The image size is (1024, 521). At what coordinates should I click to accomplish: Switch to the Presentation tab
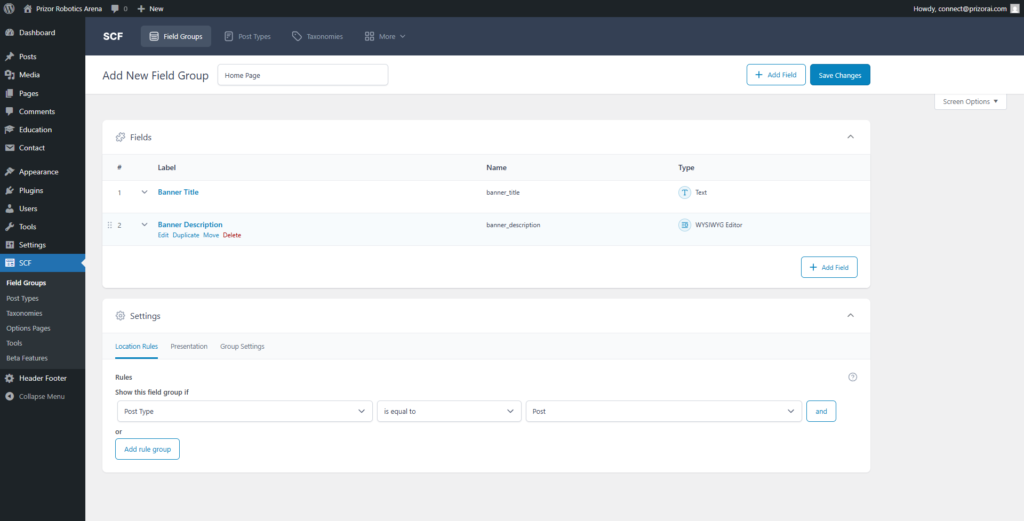click(189, 346)
